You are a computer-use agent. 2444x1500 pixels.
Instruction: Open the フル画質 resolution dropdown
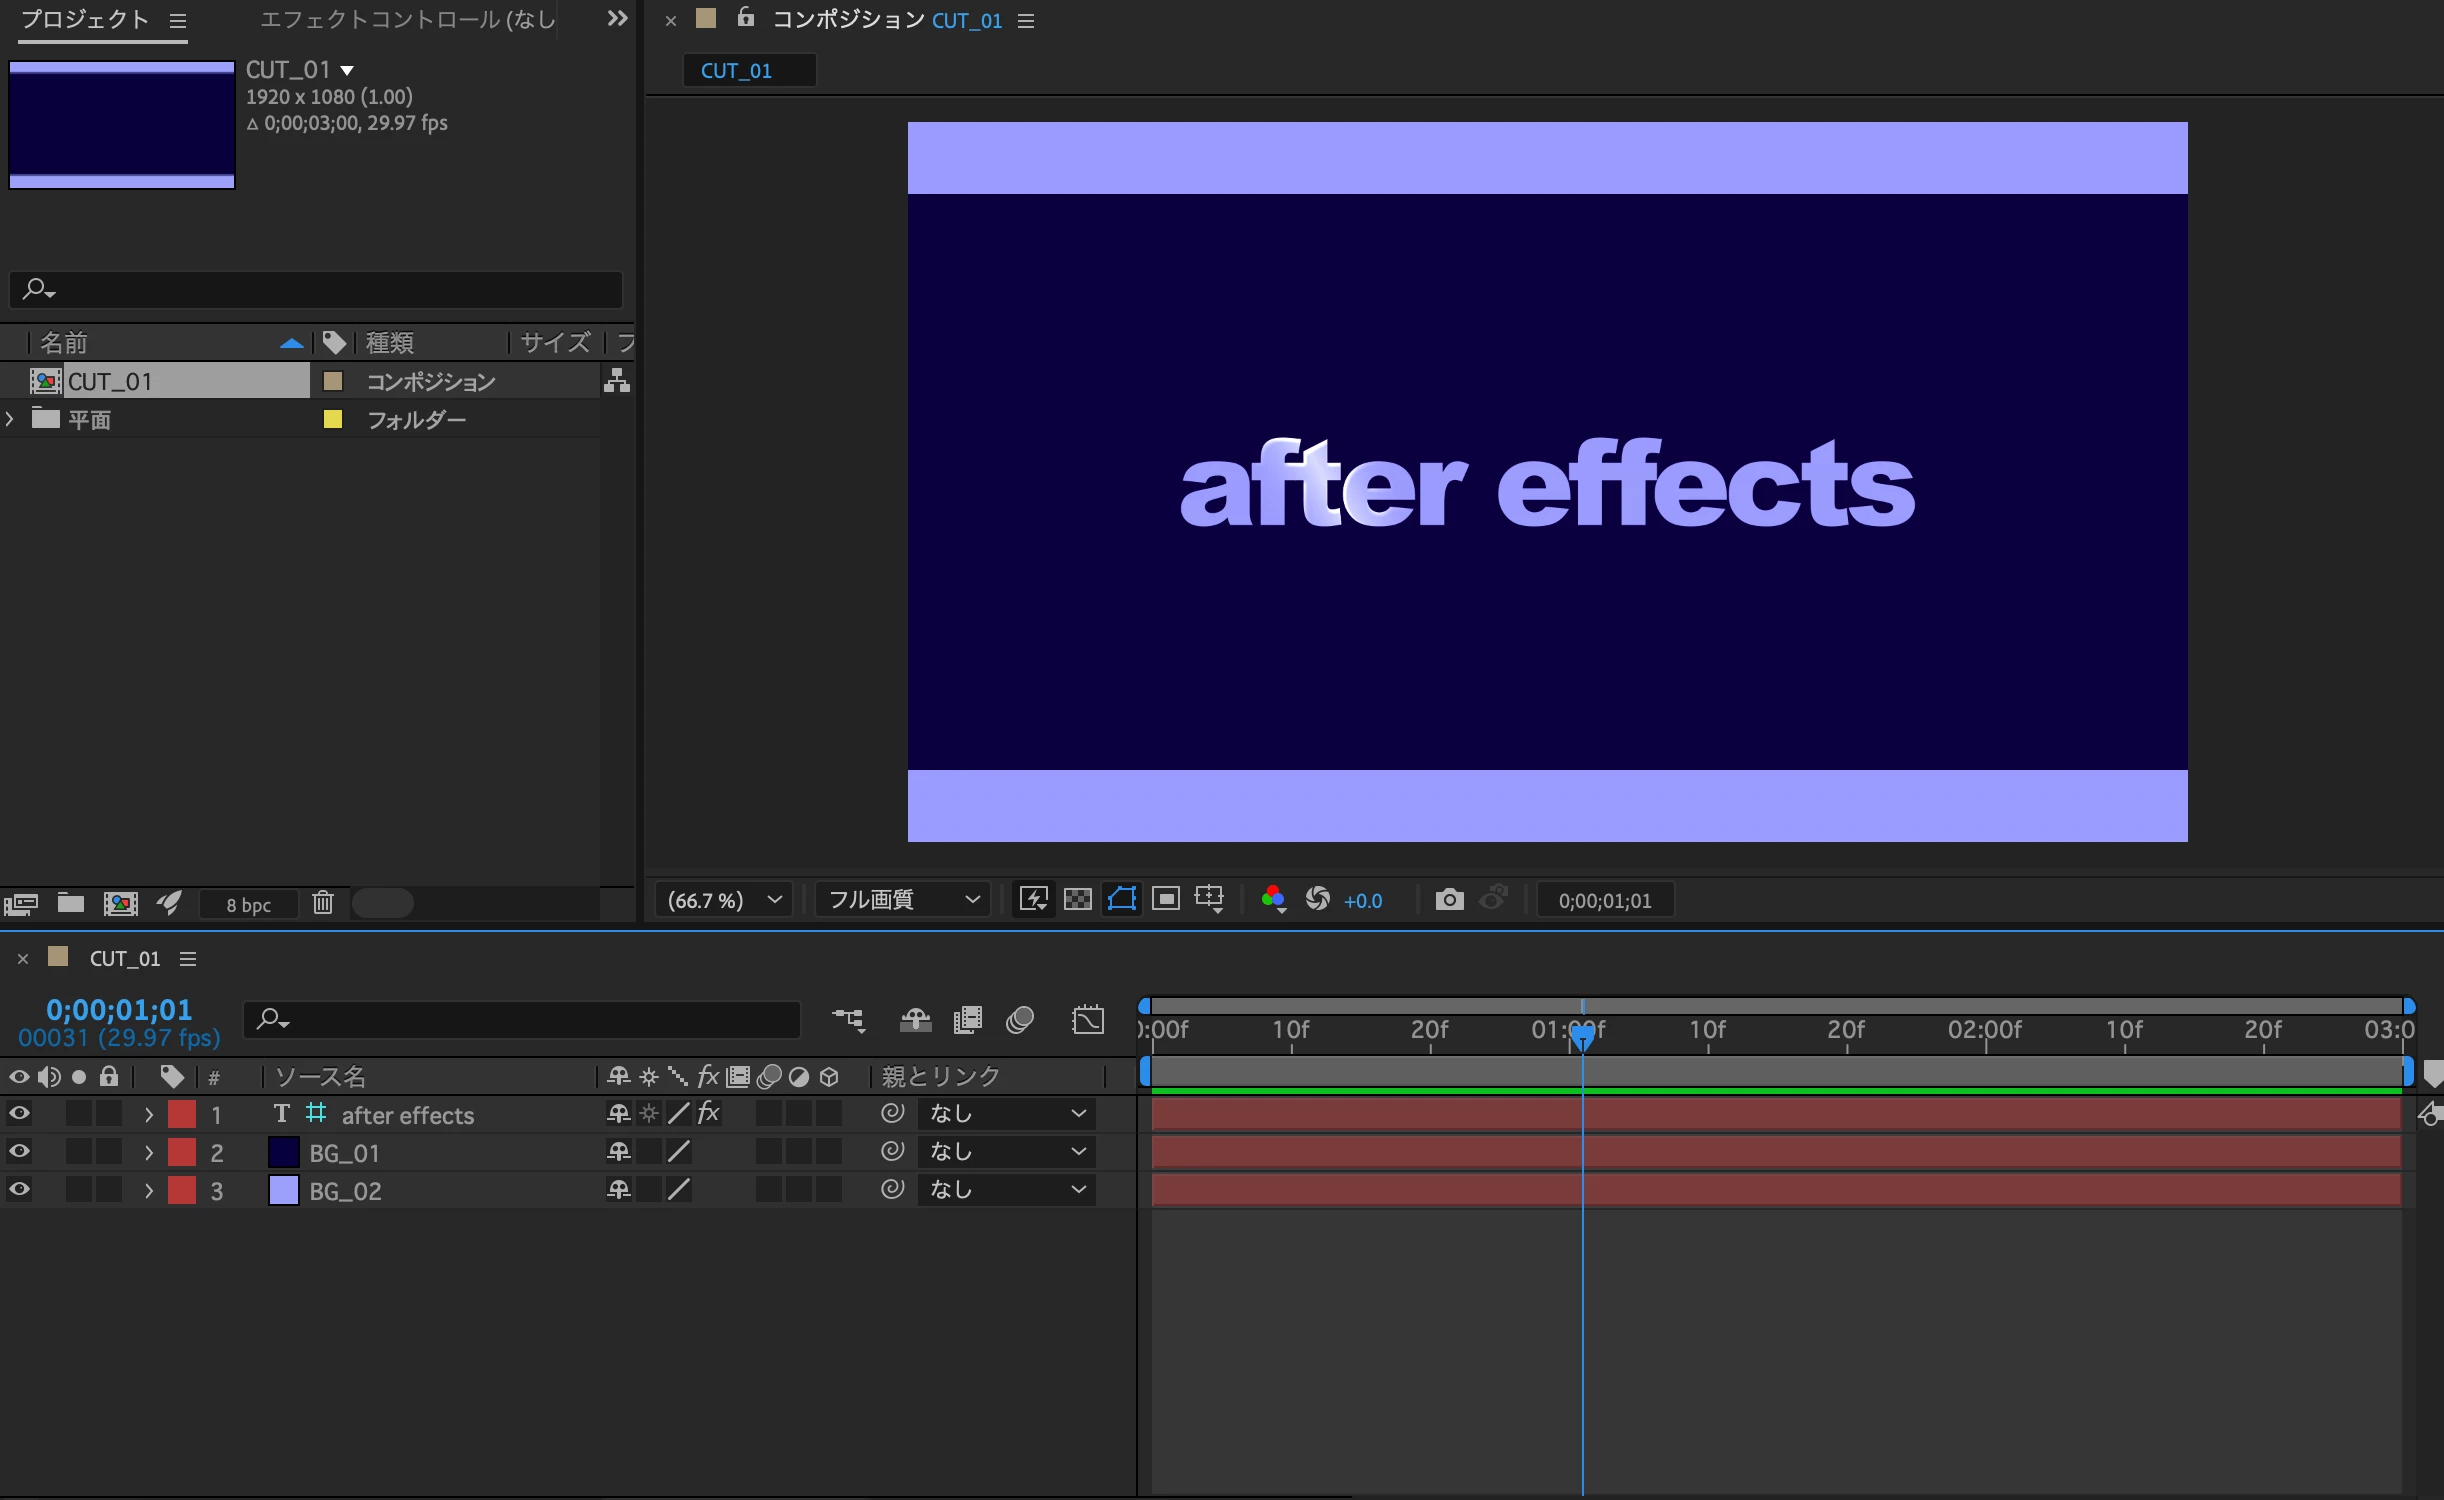tap(902, 900)
